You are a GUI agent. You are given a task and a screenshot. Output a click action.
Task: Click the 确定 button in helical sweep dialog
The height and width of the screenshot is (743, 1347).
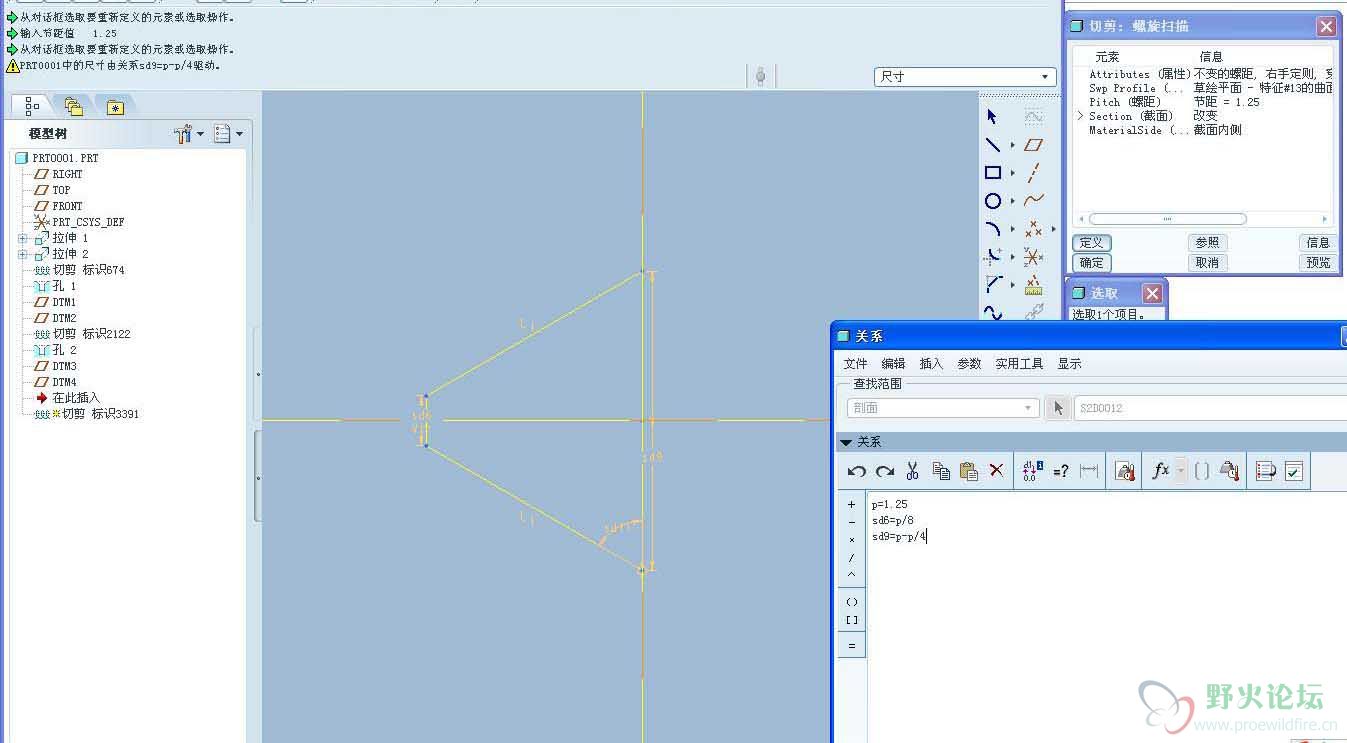coord(1091,263)
